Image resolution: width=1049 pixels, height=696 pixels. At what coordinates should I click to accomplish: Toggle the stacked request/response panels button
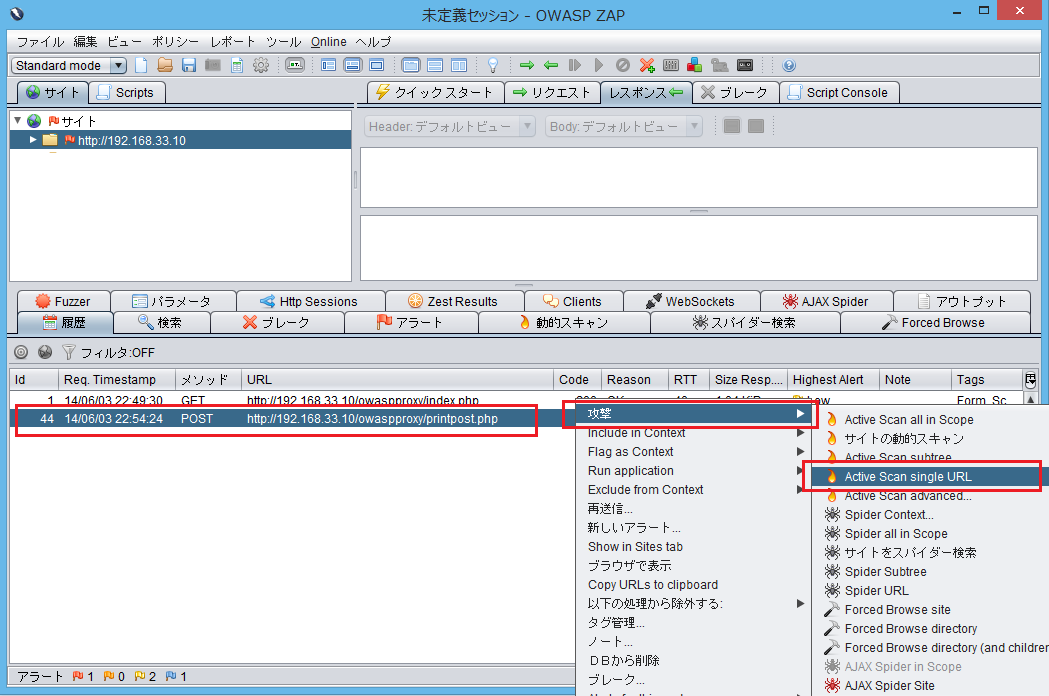point(435,65)
